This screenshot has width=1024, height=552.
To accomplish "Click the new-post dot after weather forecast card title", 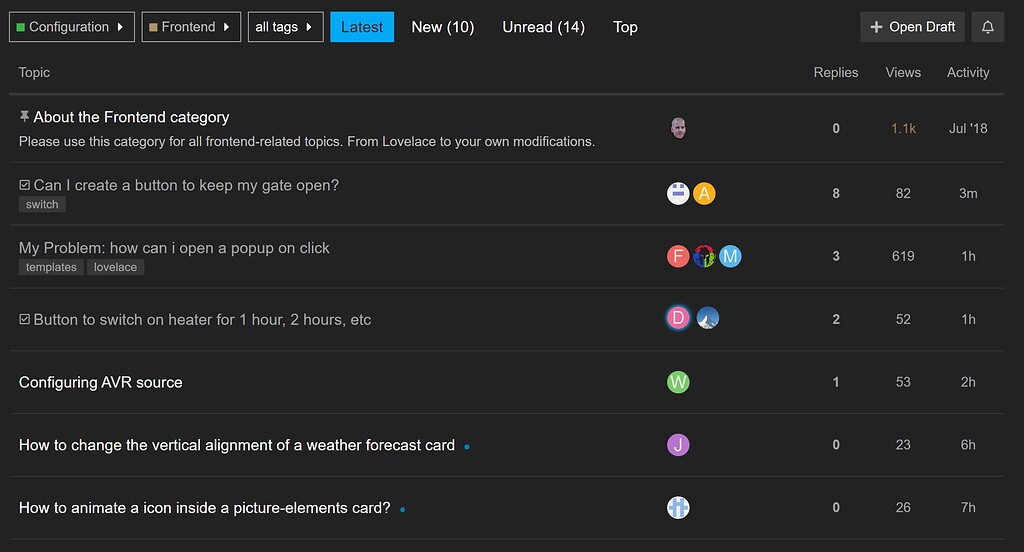I will tap(467, 447).
